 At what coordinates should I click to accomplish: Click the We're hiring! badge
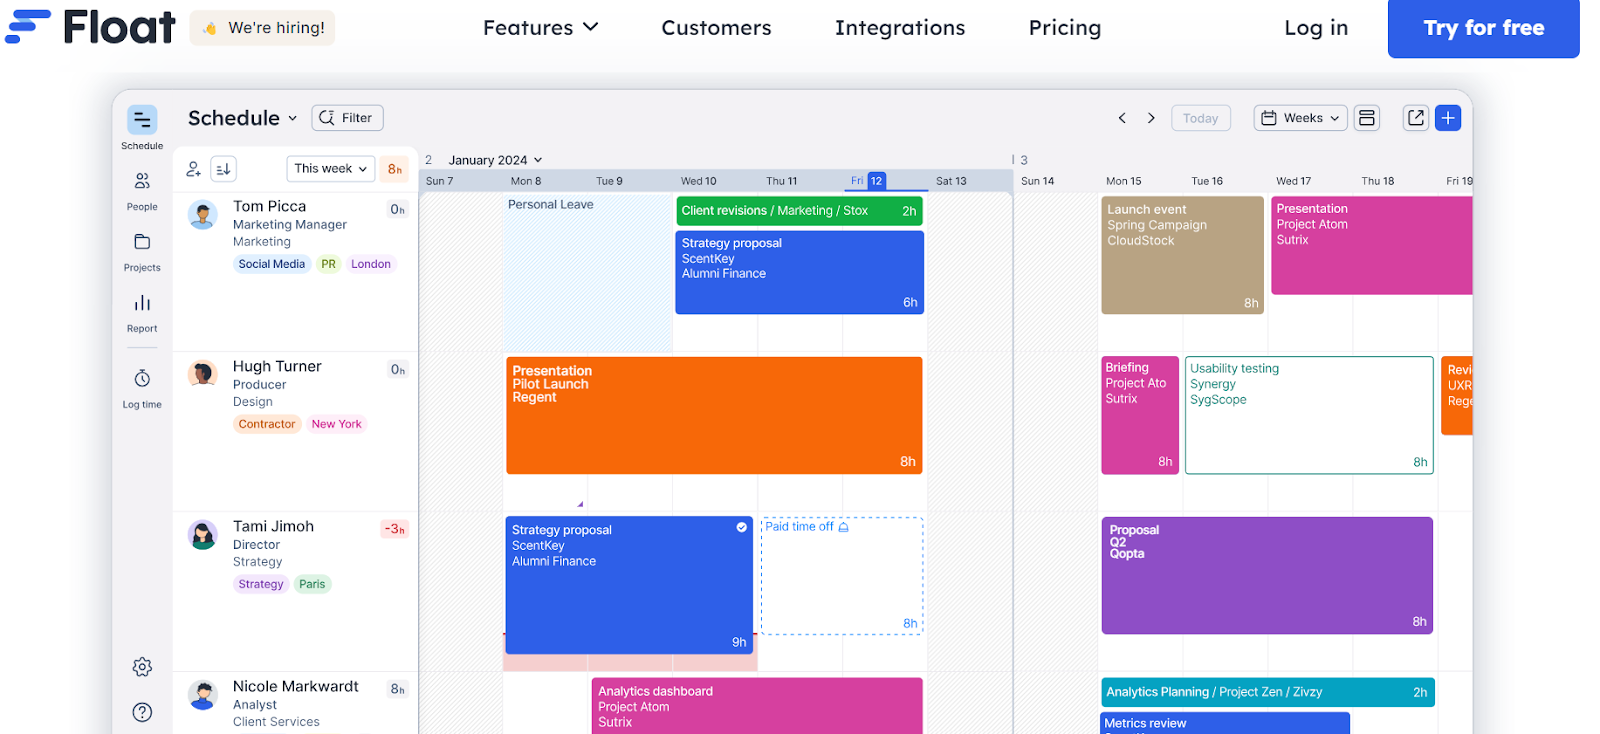pos(262,28)
